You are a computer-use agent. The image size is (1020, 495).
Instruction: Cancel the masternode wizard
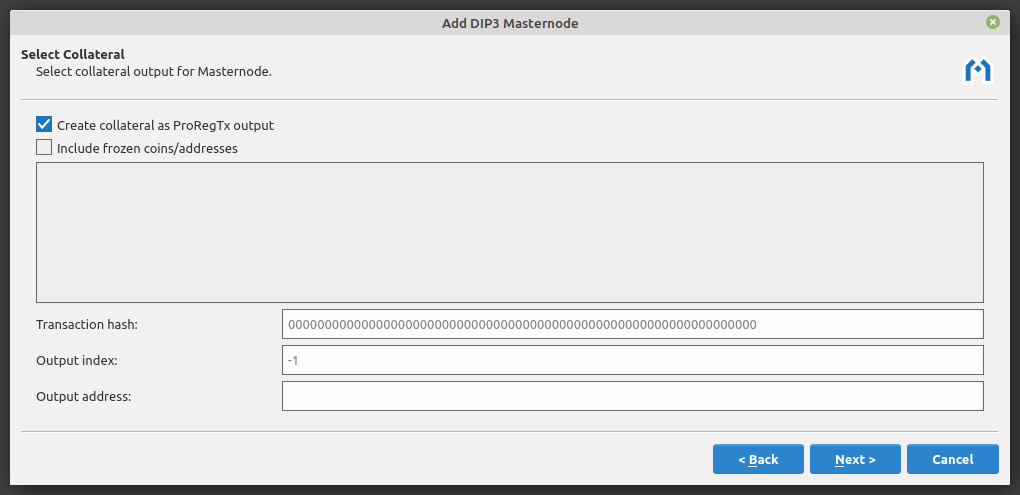952,459
